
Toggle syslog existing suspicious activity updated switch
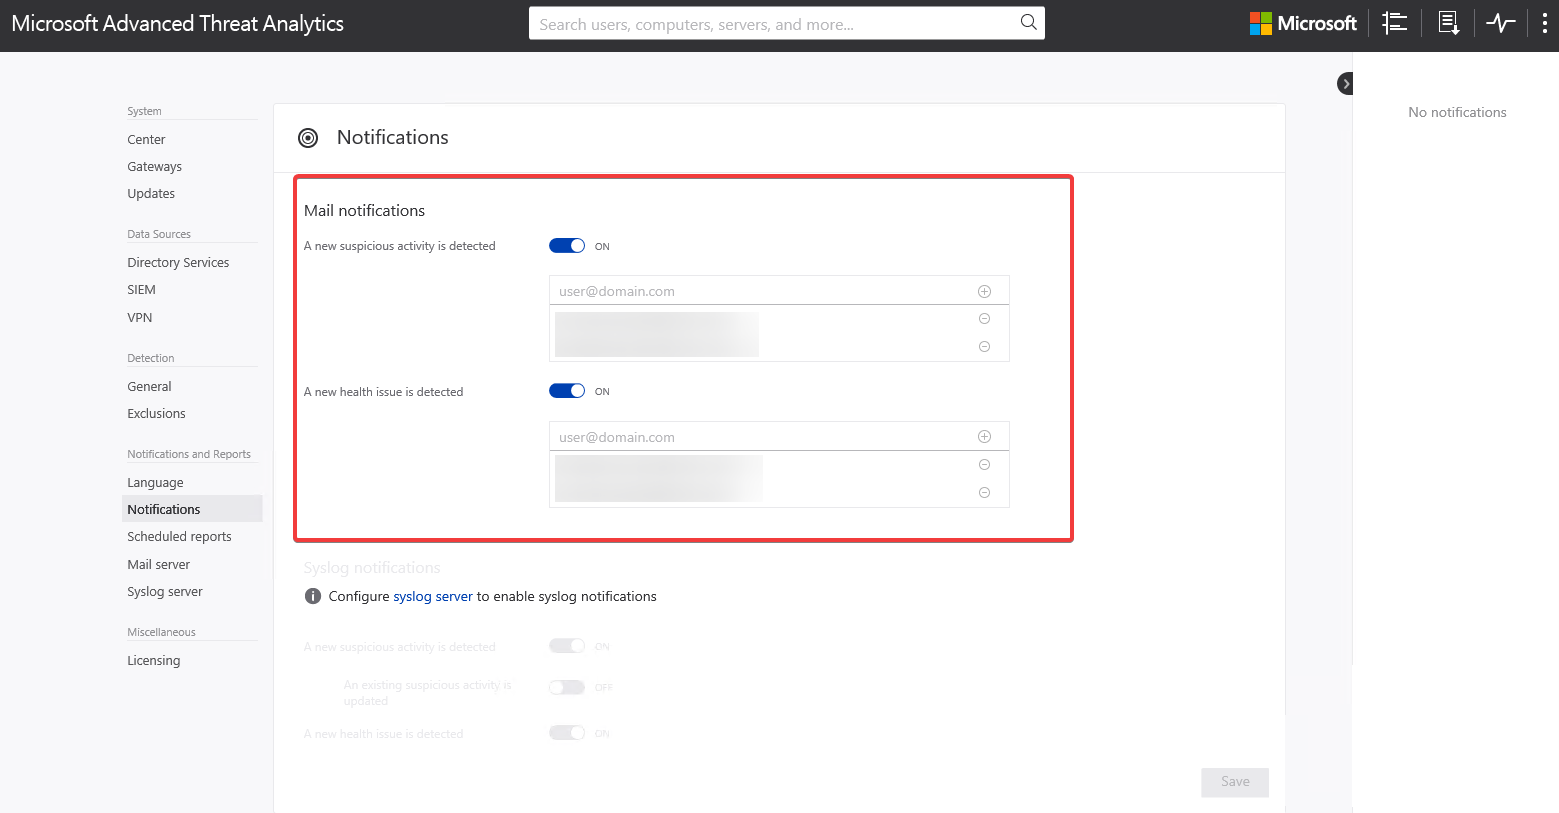567,687
